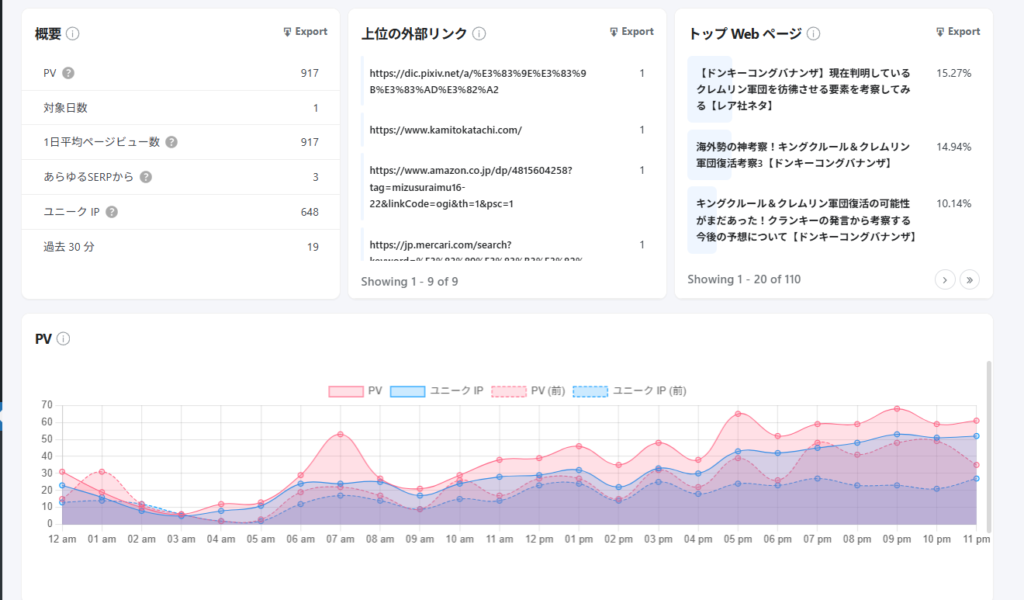Click the 14.94% page share value
Viewport: 1024px width, 600px height.
point(953,147)
